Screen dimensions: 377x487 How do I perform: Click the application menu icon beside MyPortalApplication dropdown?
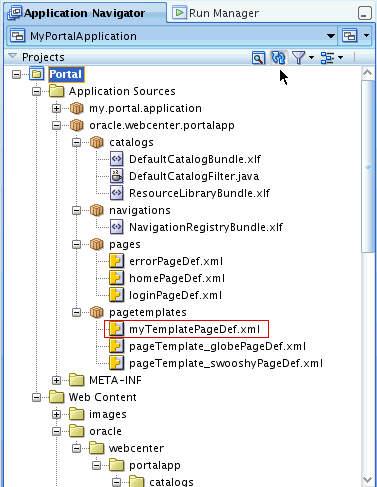[x=350, y=36]
